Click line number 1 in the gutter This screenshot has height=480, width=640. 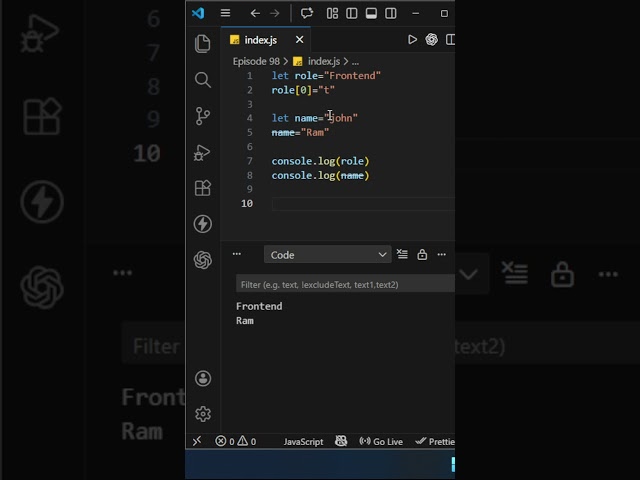click(249, 76)
